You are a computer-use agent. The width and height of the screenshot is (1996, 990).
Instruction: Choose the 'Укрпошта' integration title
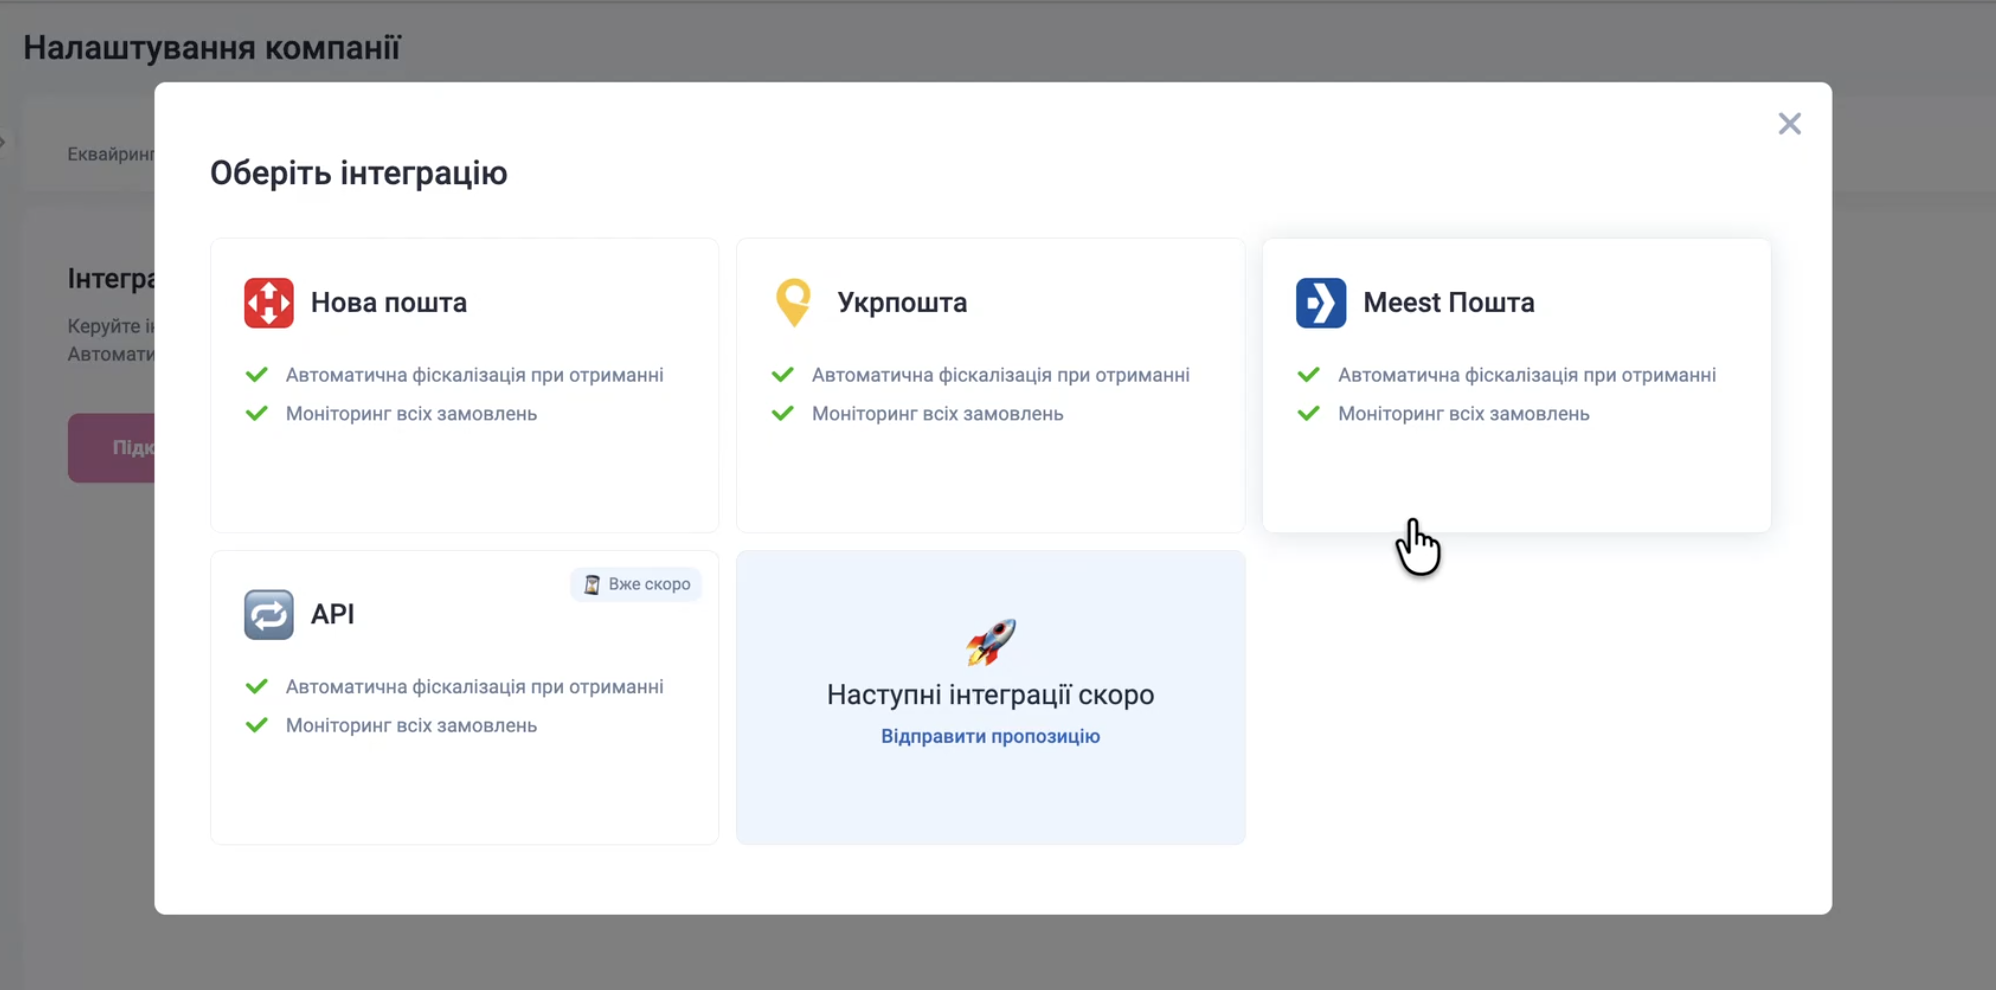[x=901, y=303]
